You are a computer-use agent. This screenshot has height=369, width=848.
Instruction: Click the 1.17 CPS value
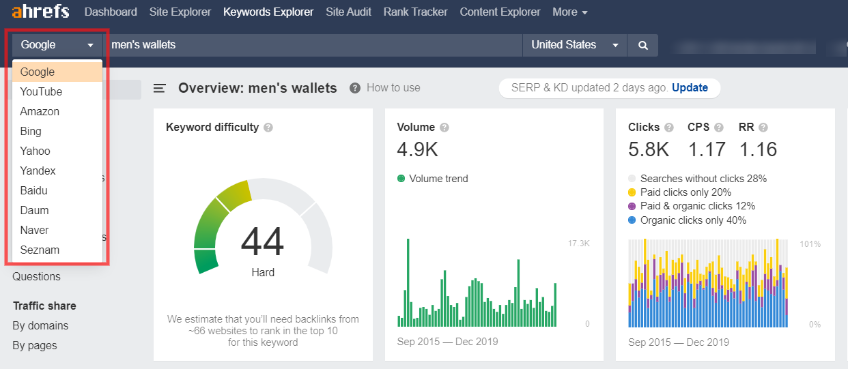click(x=706, y=150)
